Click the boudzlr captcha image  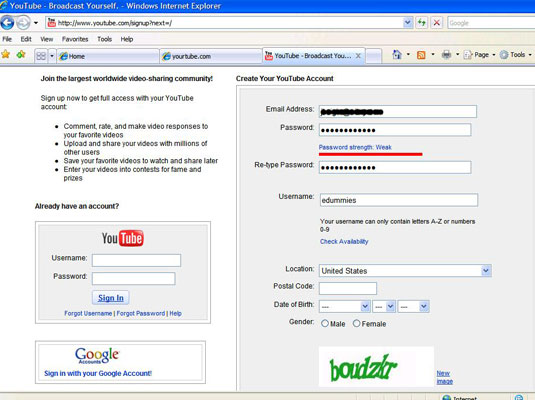[x=376, y=367]
